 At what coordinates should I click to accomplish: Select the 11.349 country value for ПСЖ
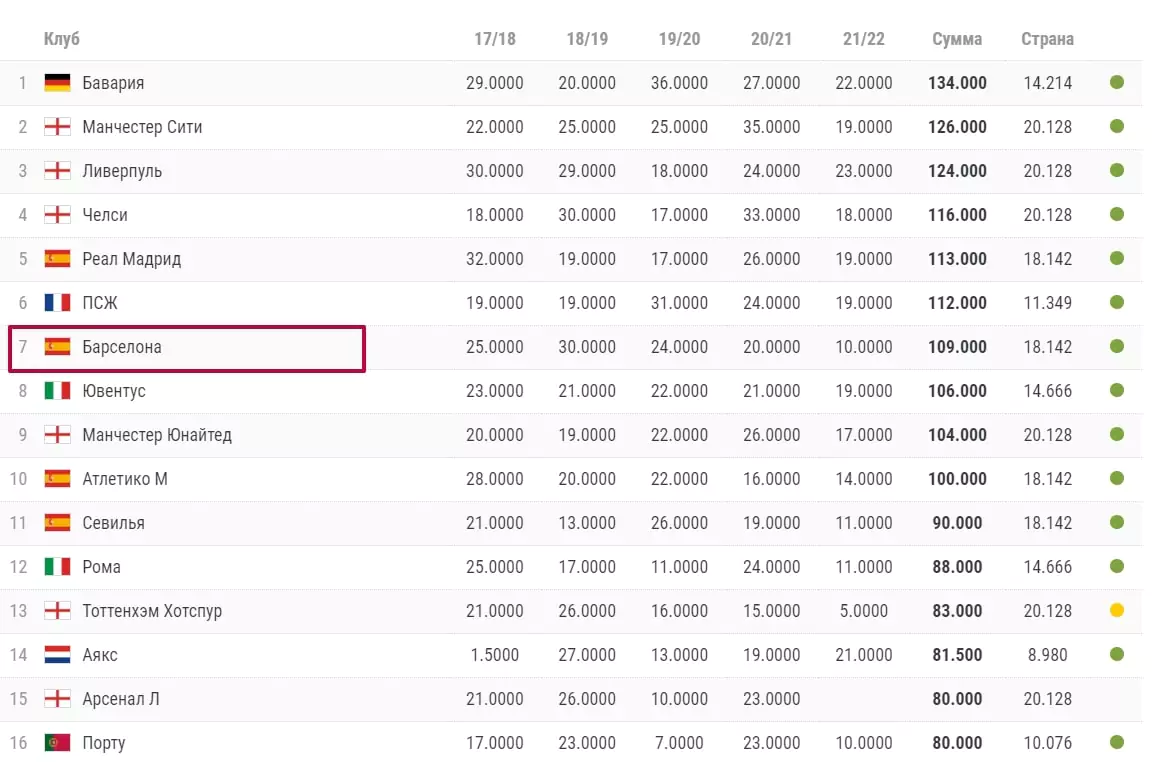1047,303
